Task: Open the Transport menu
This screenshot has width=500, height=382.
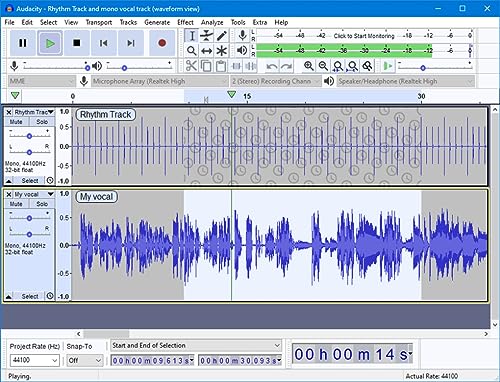Action: [x=99, y=23]
